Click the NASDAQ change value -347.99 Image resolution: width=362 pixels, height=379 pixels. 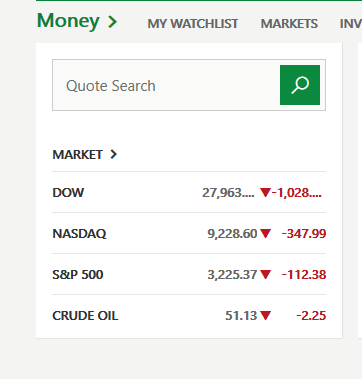click(x=304, y=233)
